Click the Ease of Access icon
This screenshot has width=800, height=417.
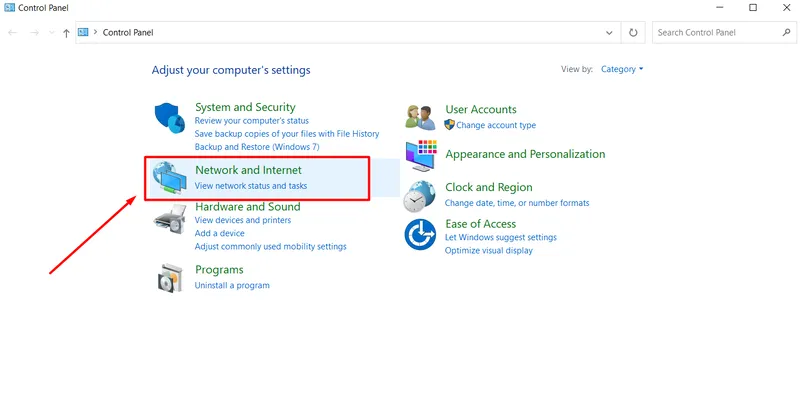point(420,235)
